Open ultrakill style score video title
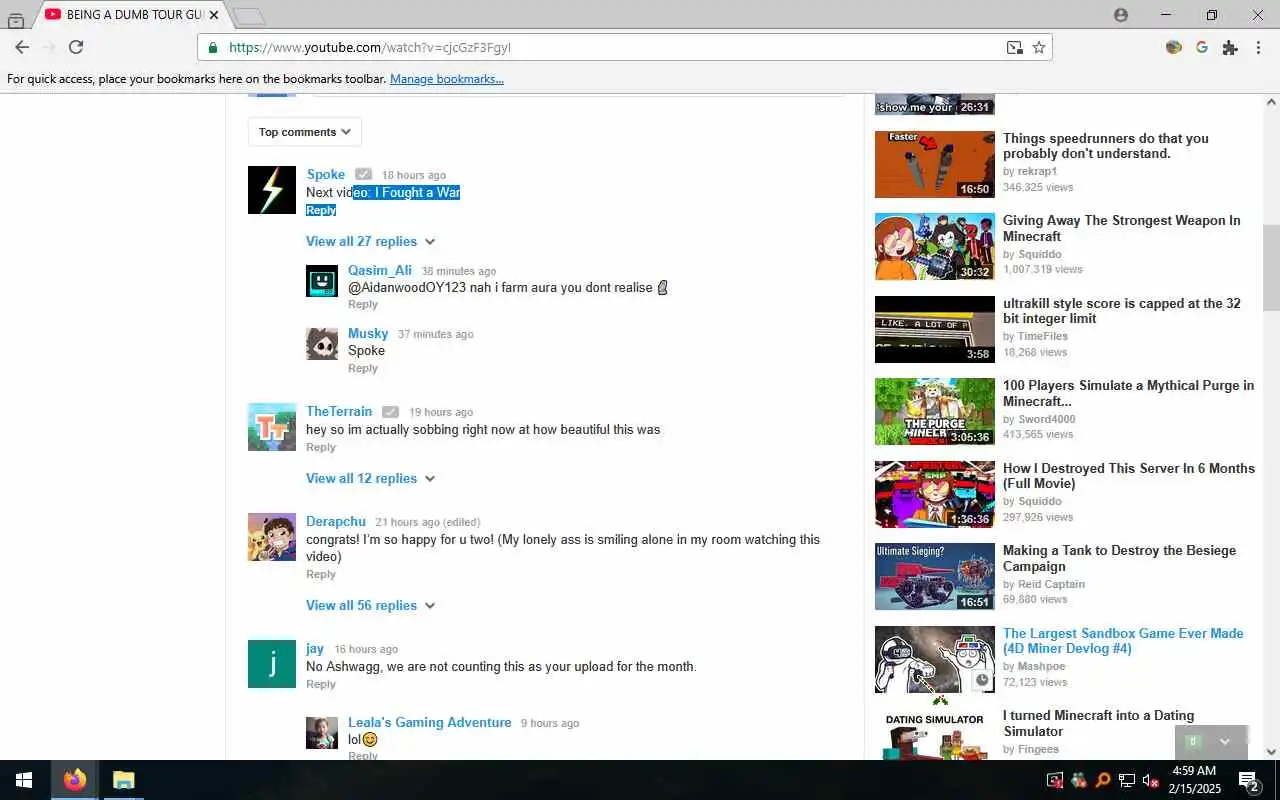This screenshot has width=1280, height=800. click(x=1122, y=311)
